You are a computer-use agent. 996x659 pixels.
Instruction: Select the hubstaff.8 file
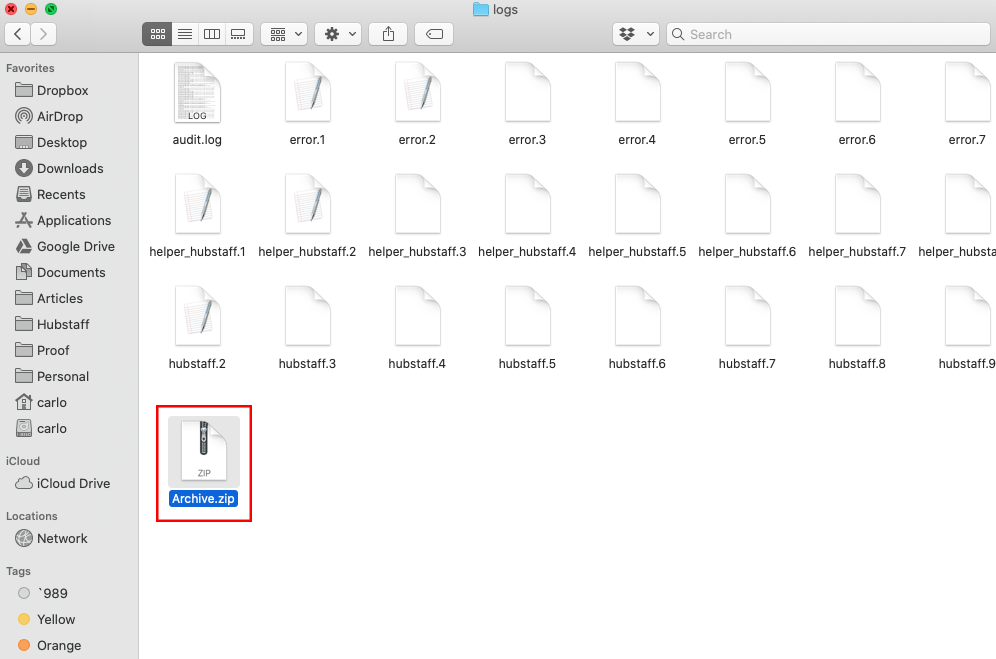pos(857,329)
